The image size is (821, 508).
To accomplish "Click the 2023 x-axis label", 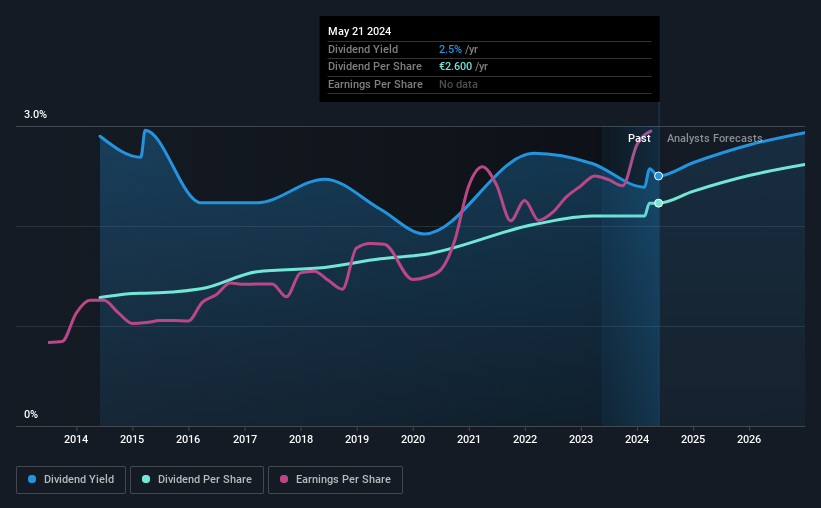I will coord(581,439).
